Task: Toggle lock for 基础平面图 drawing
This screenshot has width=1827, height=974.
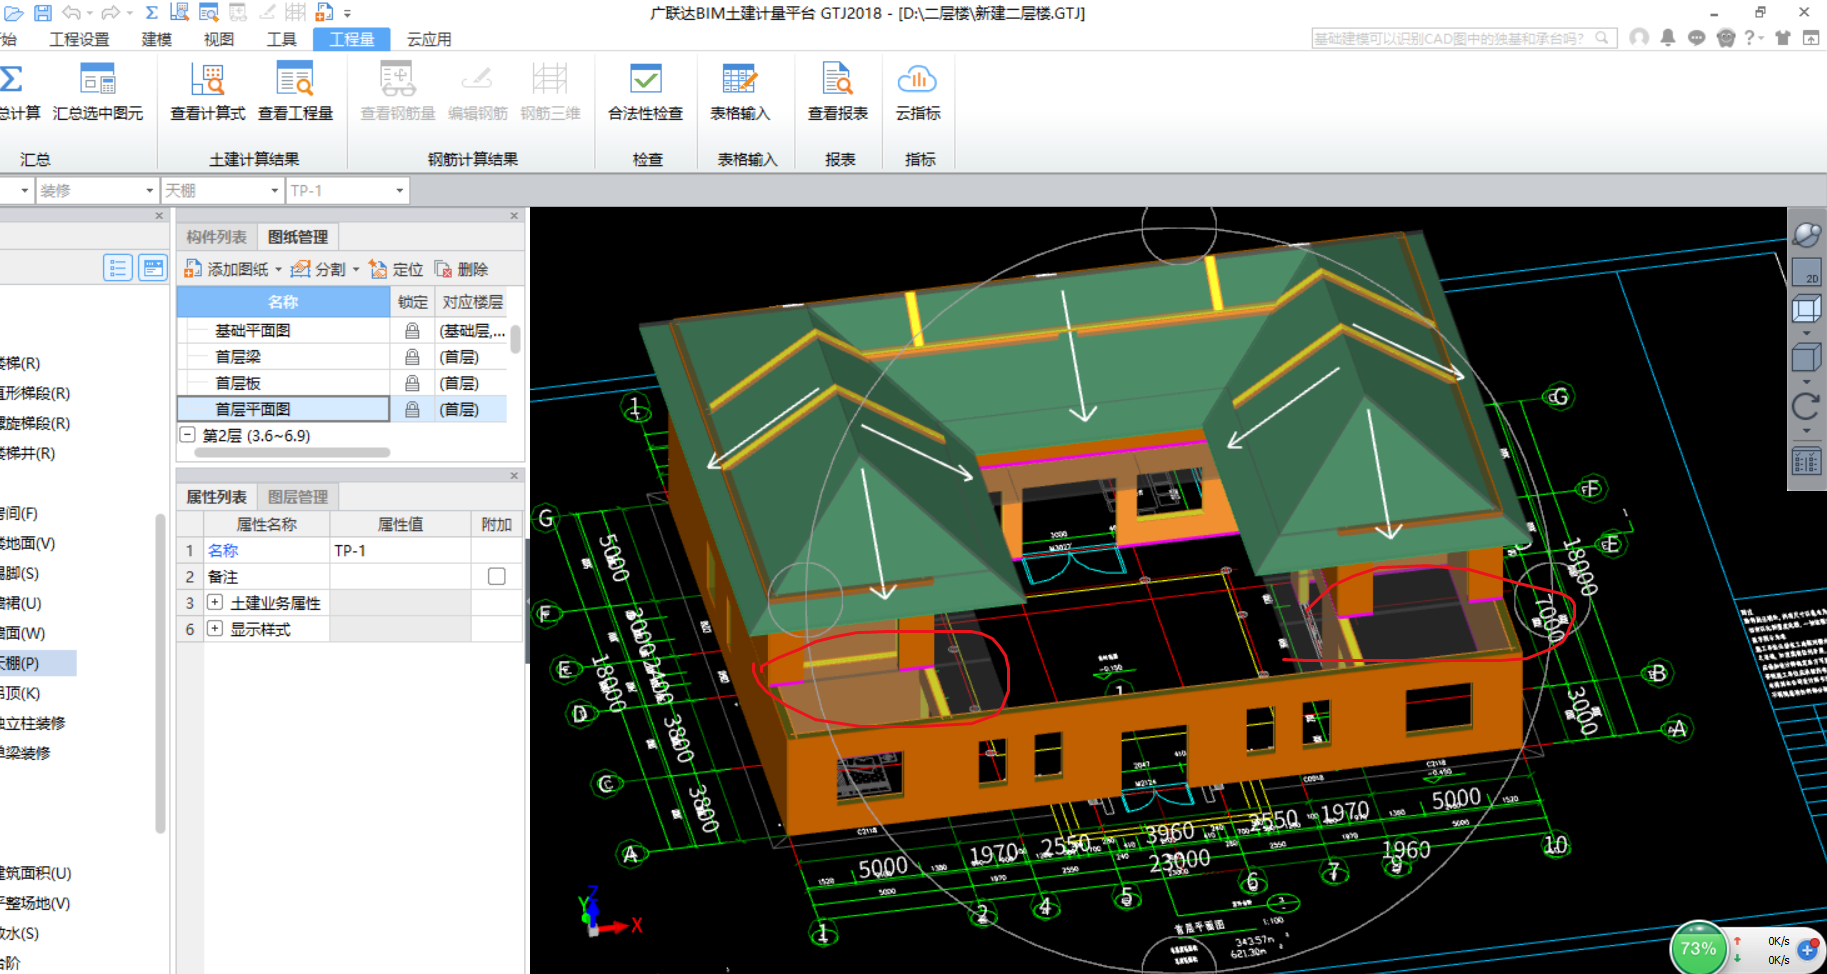Action: [412, 331]
